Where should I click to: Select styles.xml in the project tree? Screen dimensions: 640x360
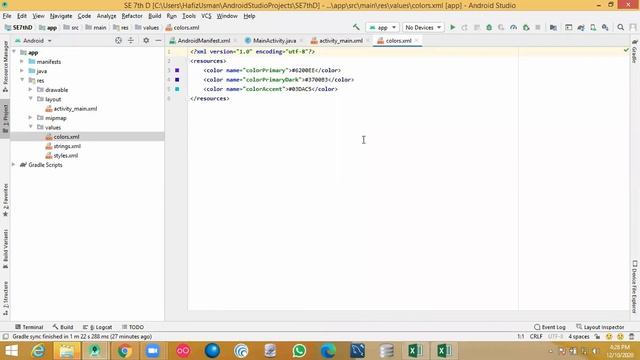(62, 156)
